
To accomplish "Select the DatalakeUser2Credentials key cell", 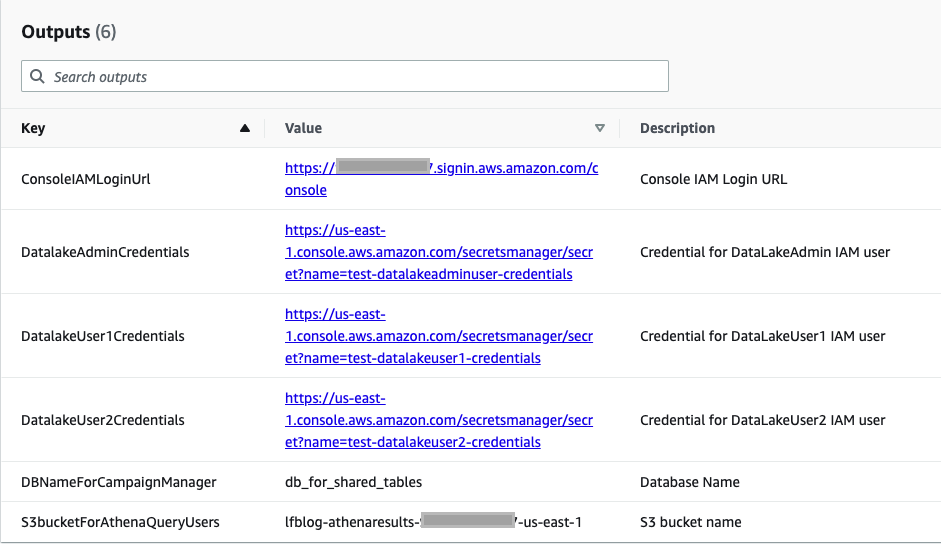I will [103, 420].
